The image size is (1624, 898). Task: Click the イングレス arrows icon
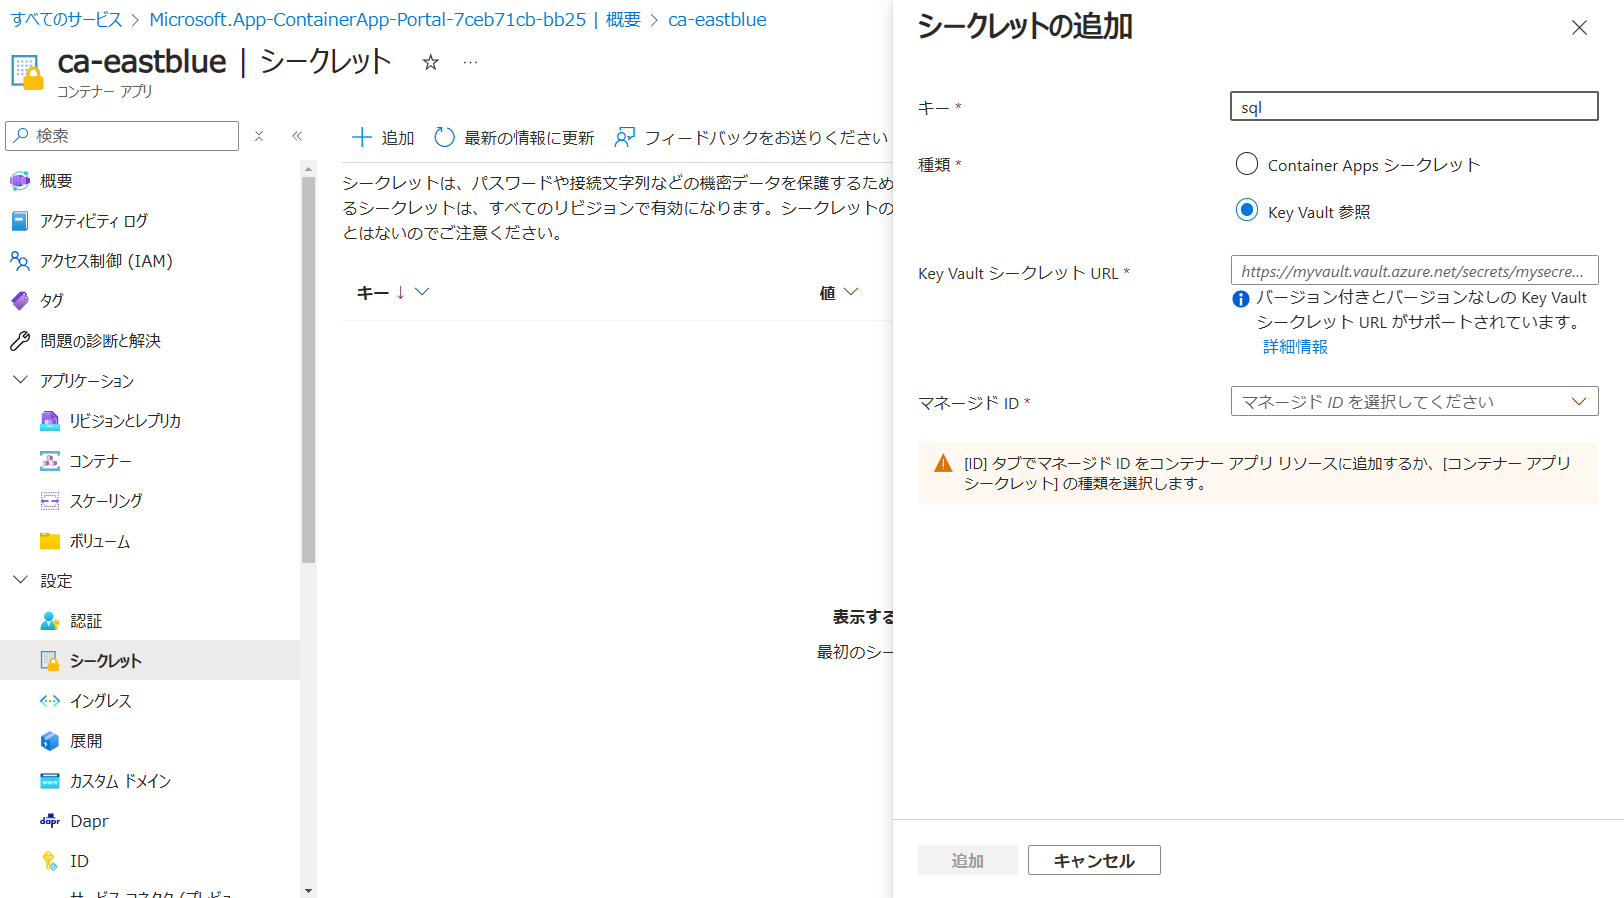click(50, 701)
